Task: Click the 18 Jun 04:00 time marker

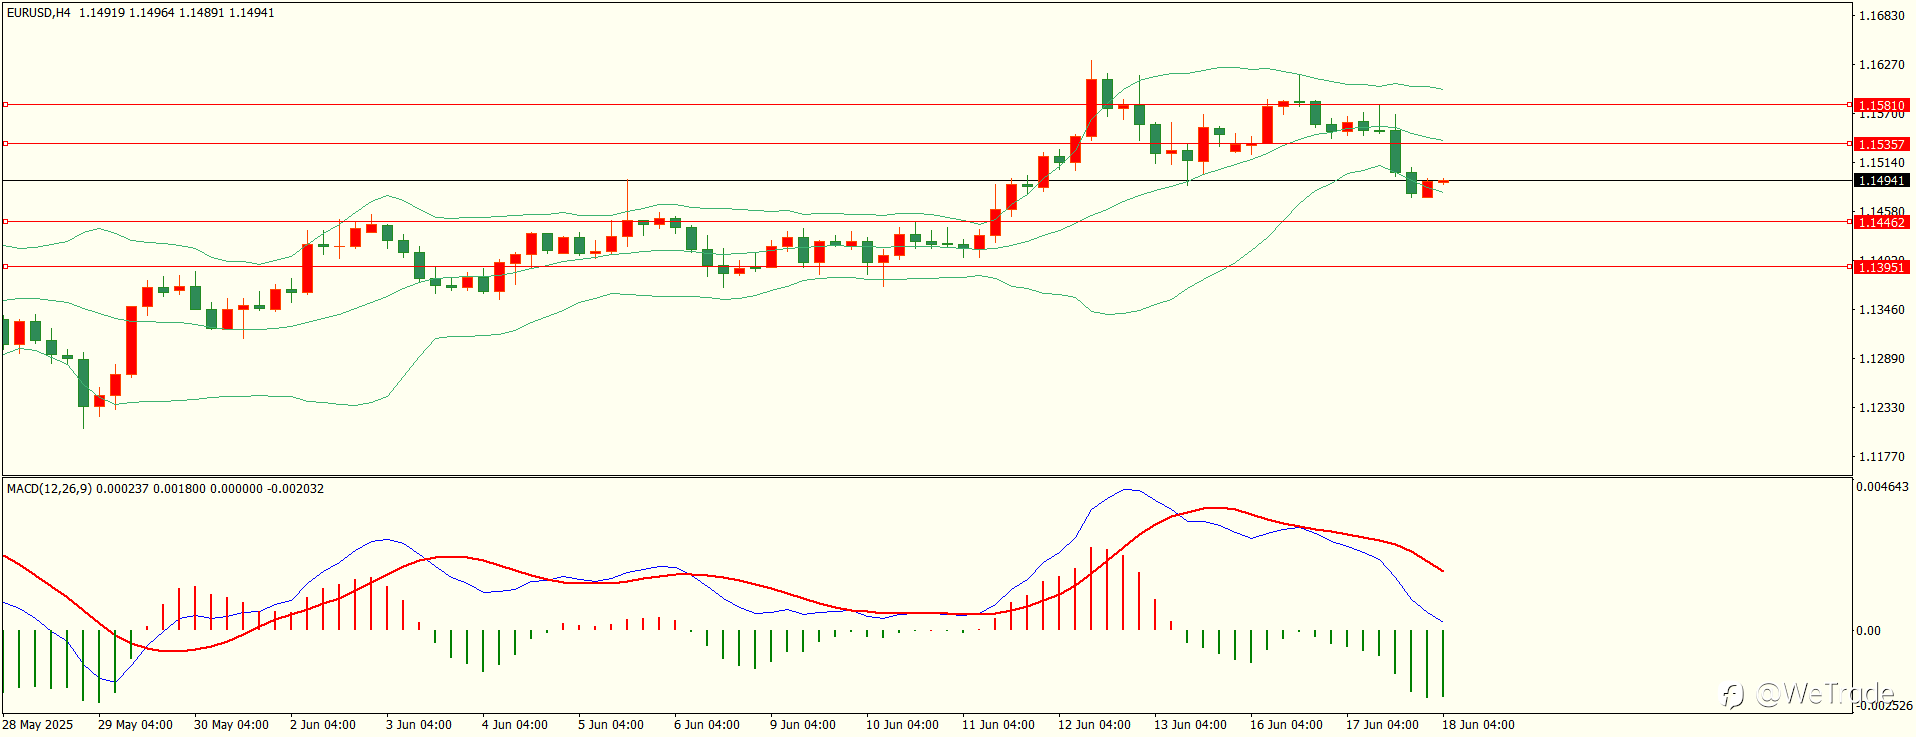Action: (x=1478, y=725)
